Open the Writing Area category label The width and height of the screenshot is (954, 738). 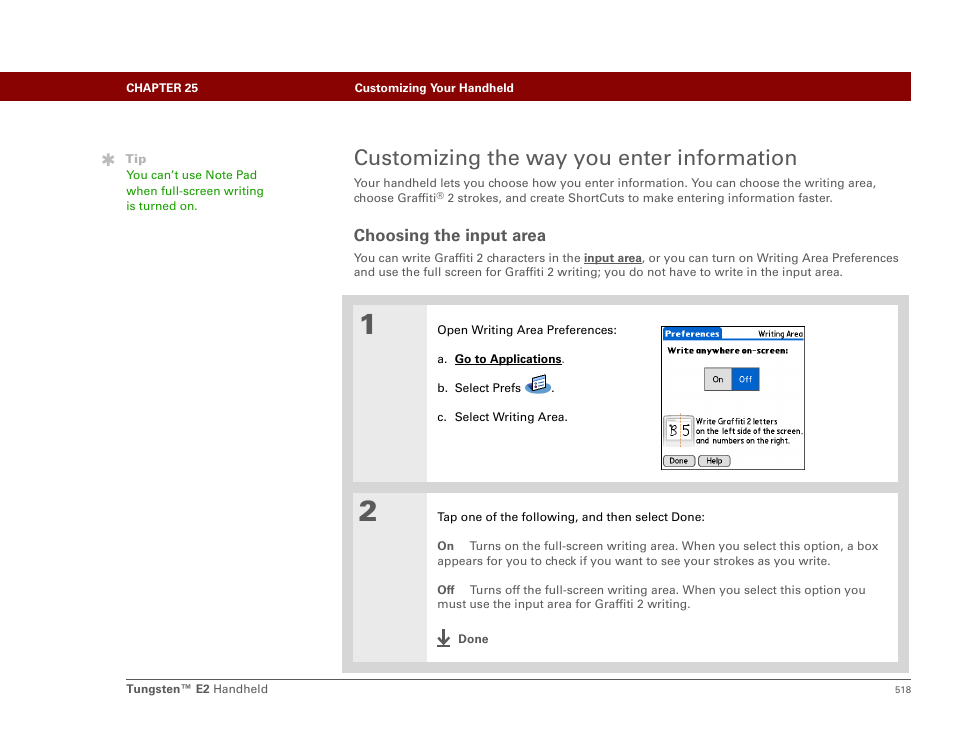click(x=780, y=334)
